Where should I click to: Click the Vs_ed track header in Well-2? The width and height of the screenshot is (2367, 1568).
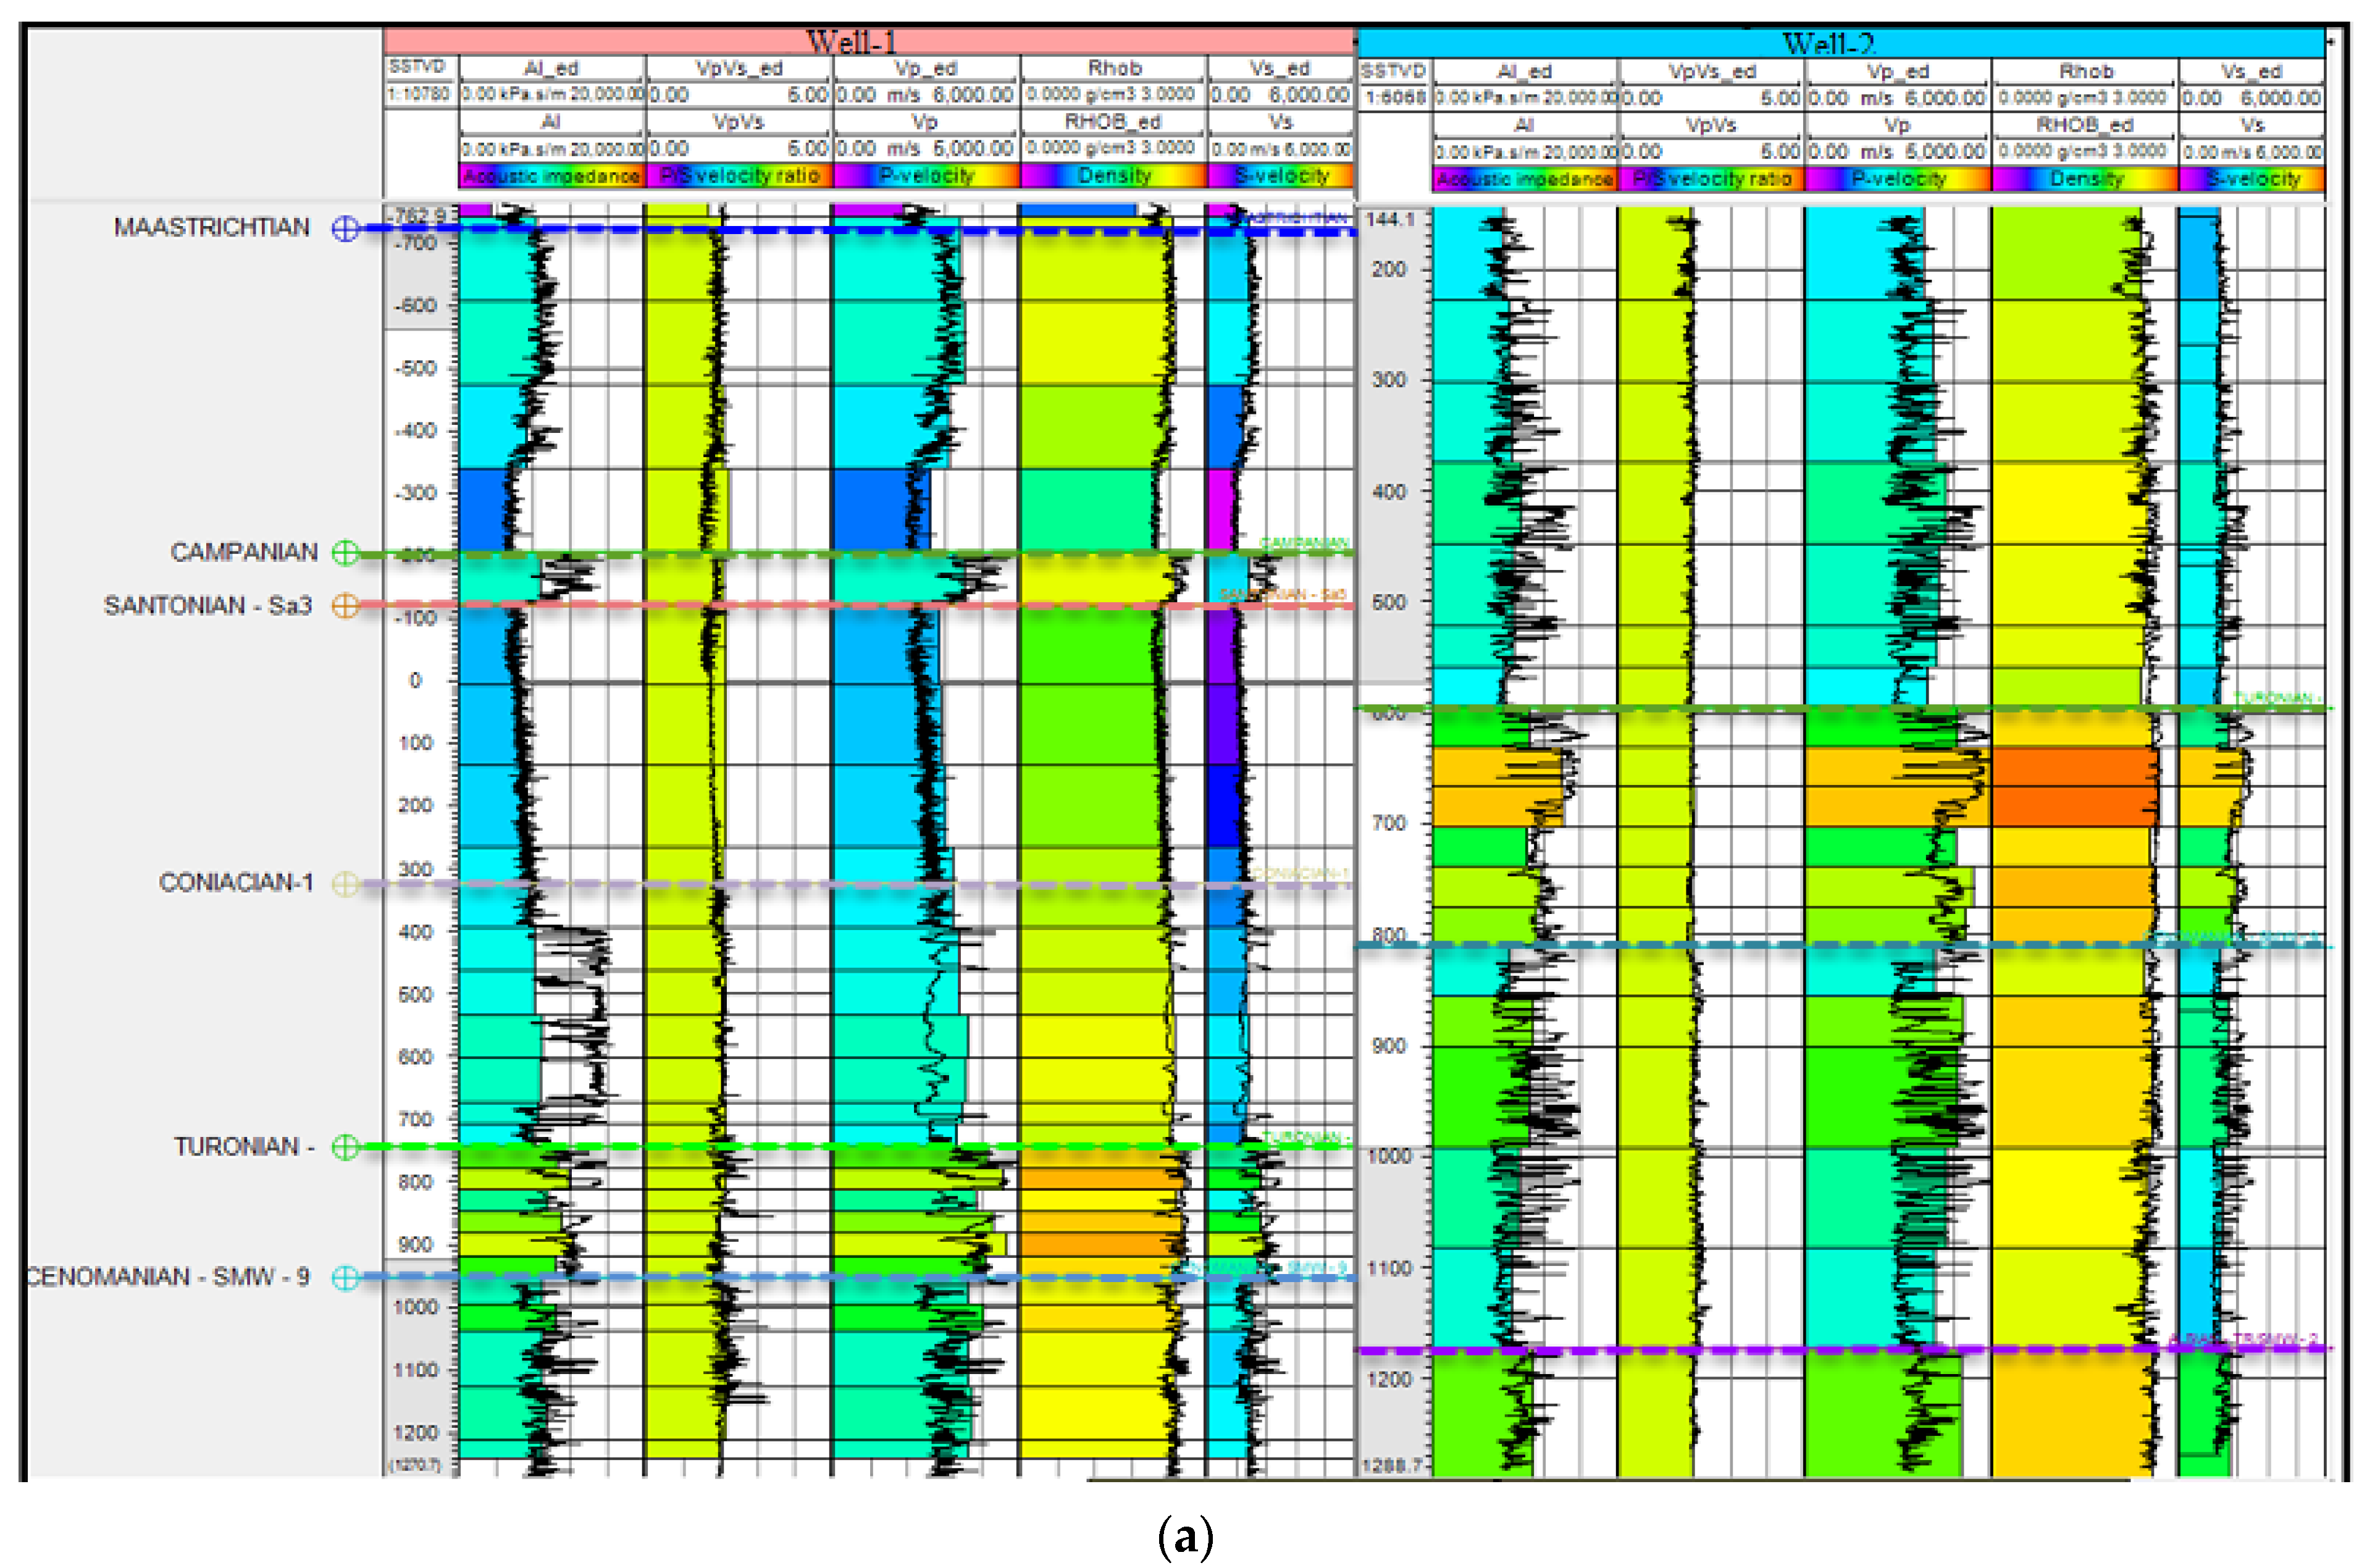[2251, 71]
